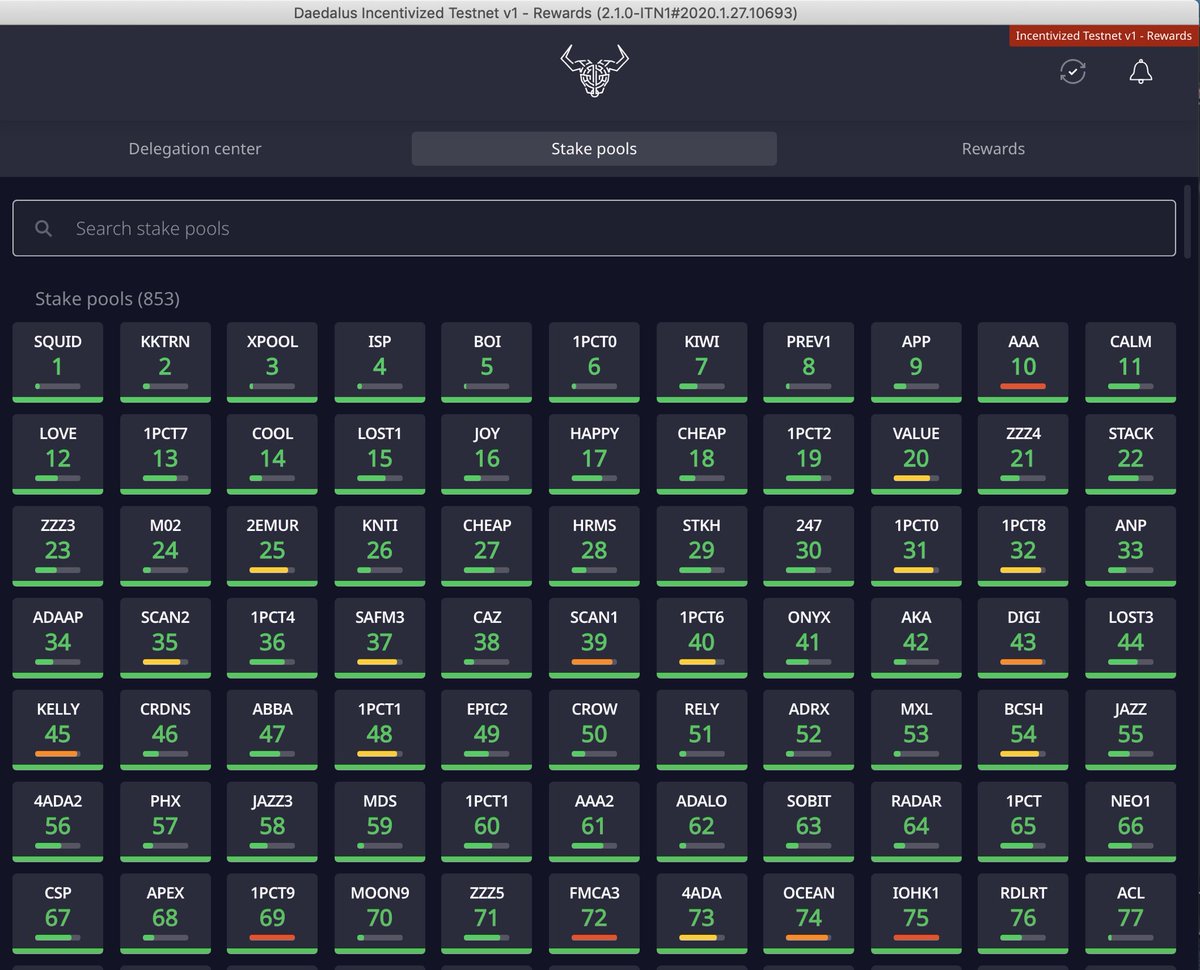1200x970 pixels.
Task: Select the ISP stake pool card
Action: pos(379,362)
